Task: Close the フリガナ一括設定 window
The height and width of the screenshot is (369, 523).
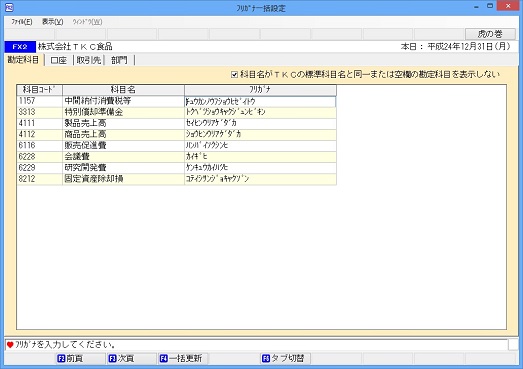Action: 508,6
